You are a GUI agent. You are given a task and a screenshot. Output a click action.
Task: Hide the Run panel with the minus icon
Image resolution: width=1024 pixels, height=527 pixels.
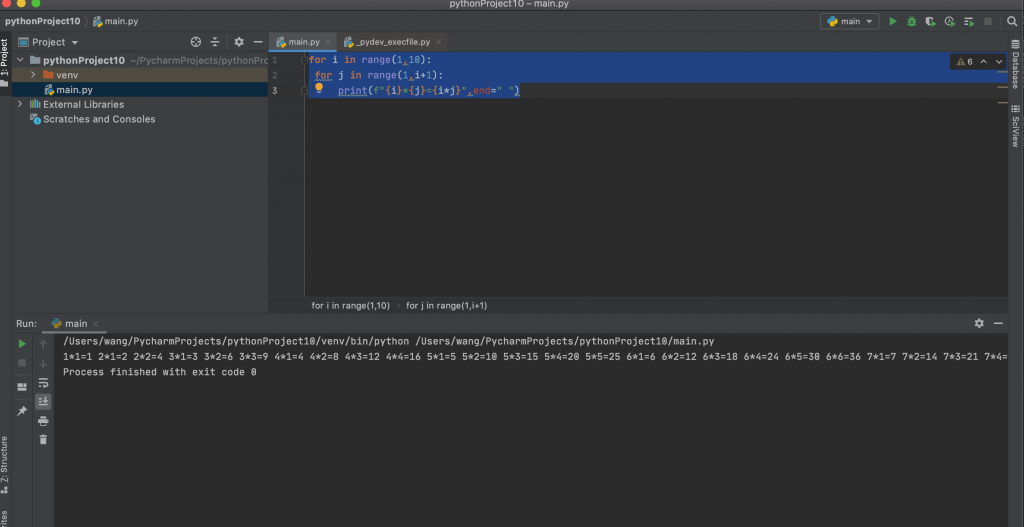point(998,323)
